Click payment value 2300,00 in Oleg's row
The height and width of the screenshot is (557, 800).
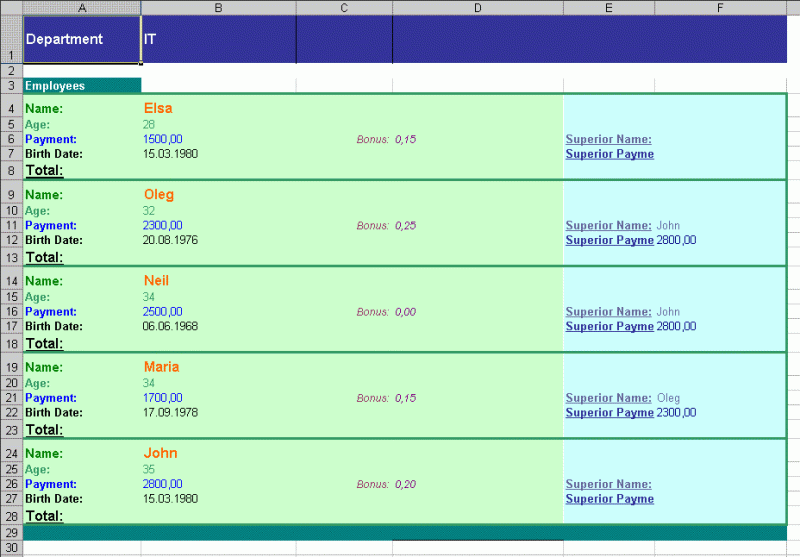163,225
